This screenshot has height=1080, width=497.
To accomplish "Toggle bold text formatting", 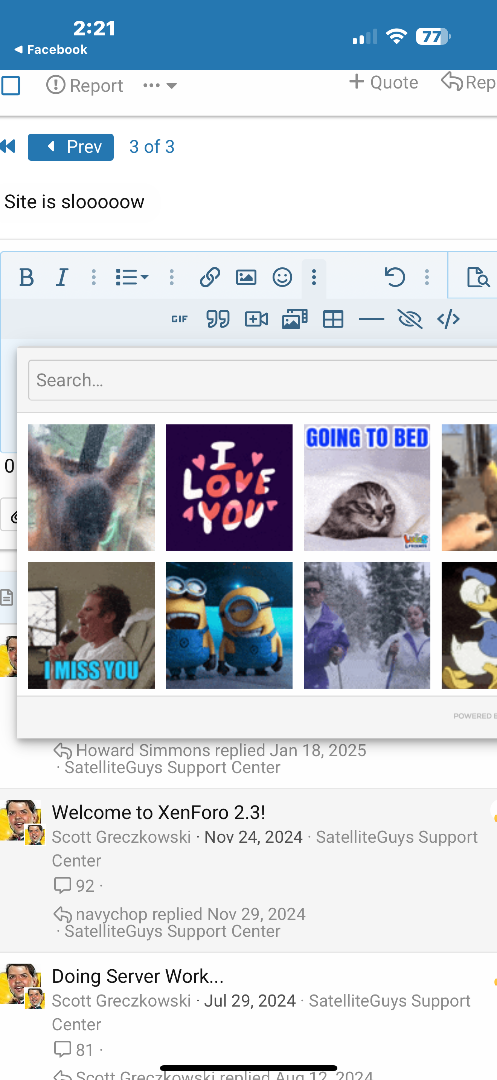I will (x=26, y=278).
